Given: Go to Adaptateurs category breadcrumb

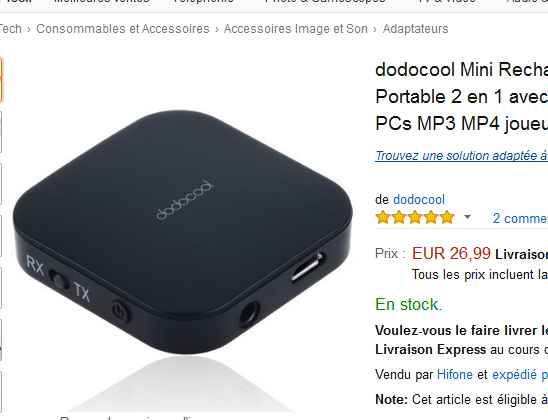Looking at the screenshot, I should click(x=415, y=29).
